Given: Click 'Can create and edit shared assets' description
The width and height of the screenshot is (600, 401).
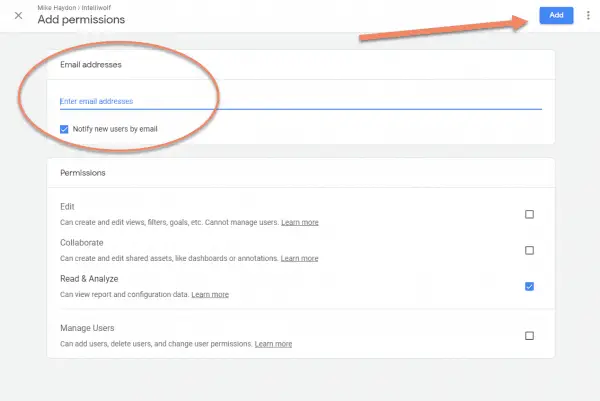Looking at the screenshot, I should (x=169, y=258).
